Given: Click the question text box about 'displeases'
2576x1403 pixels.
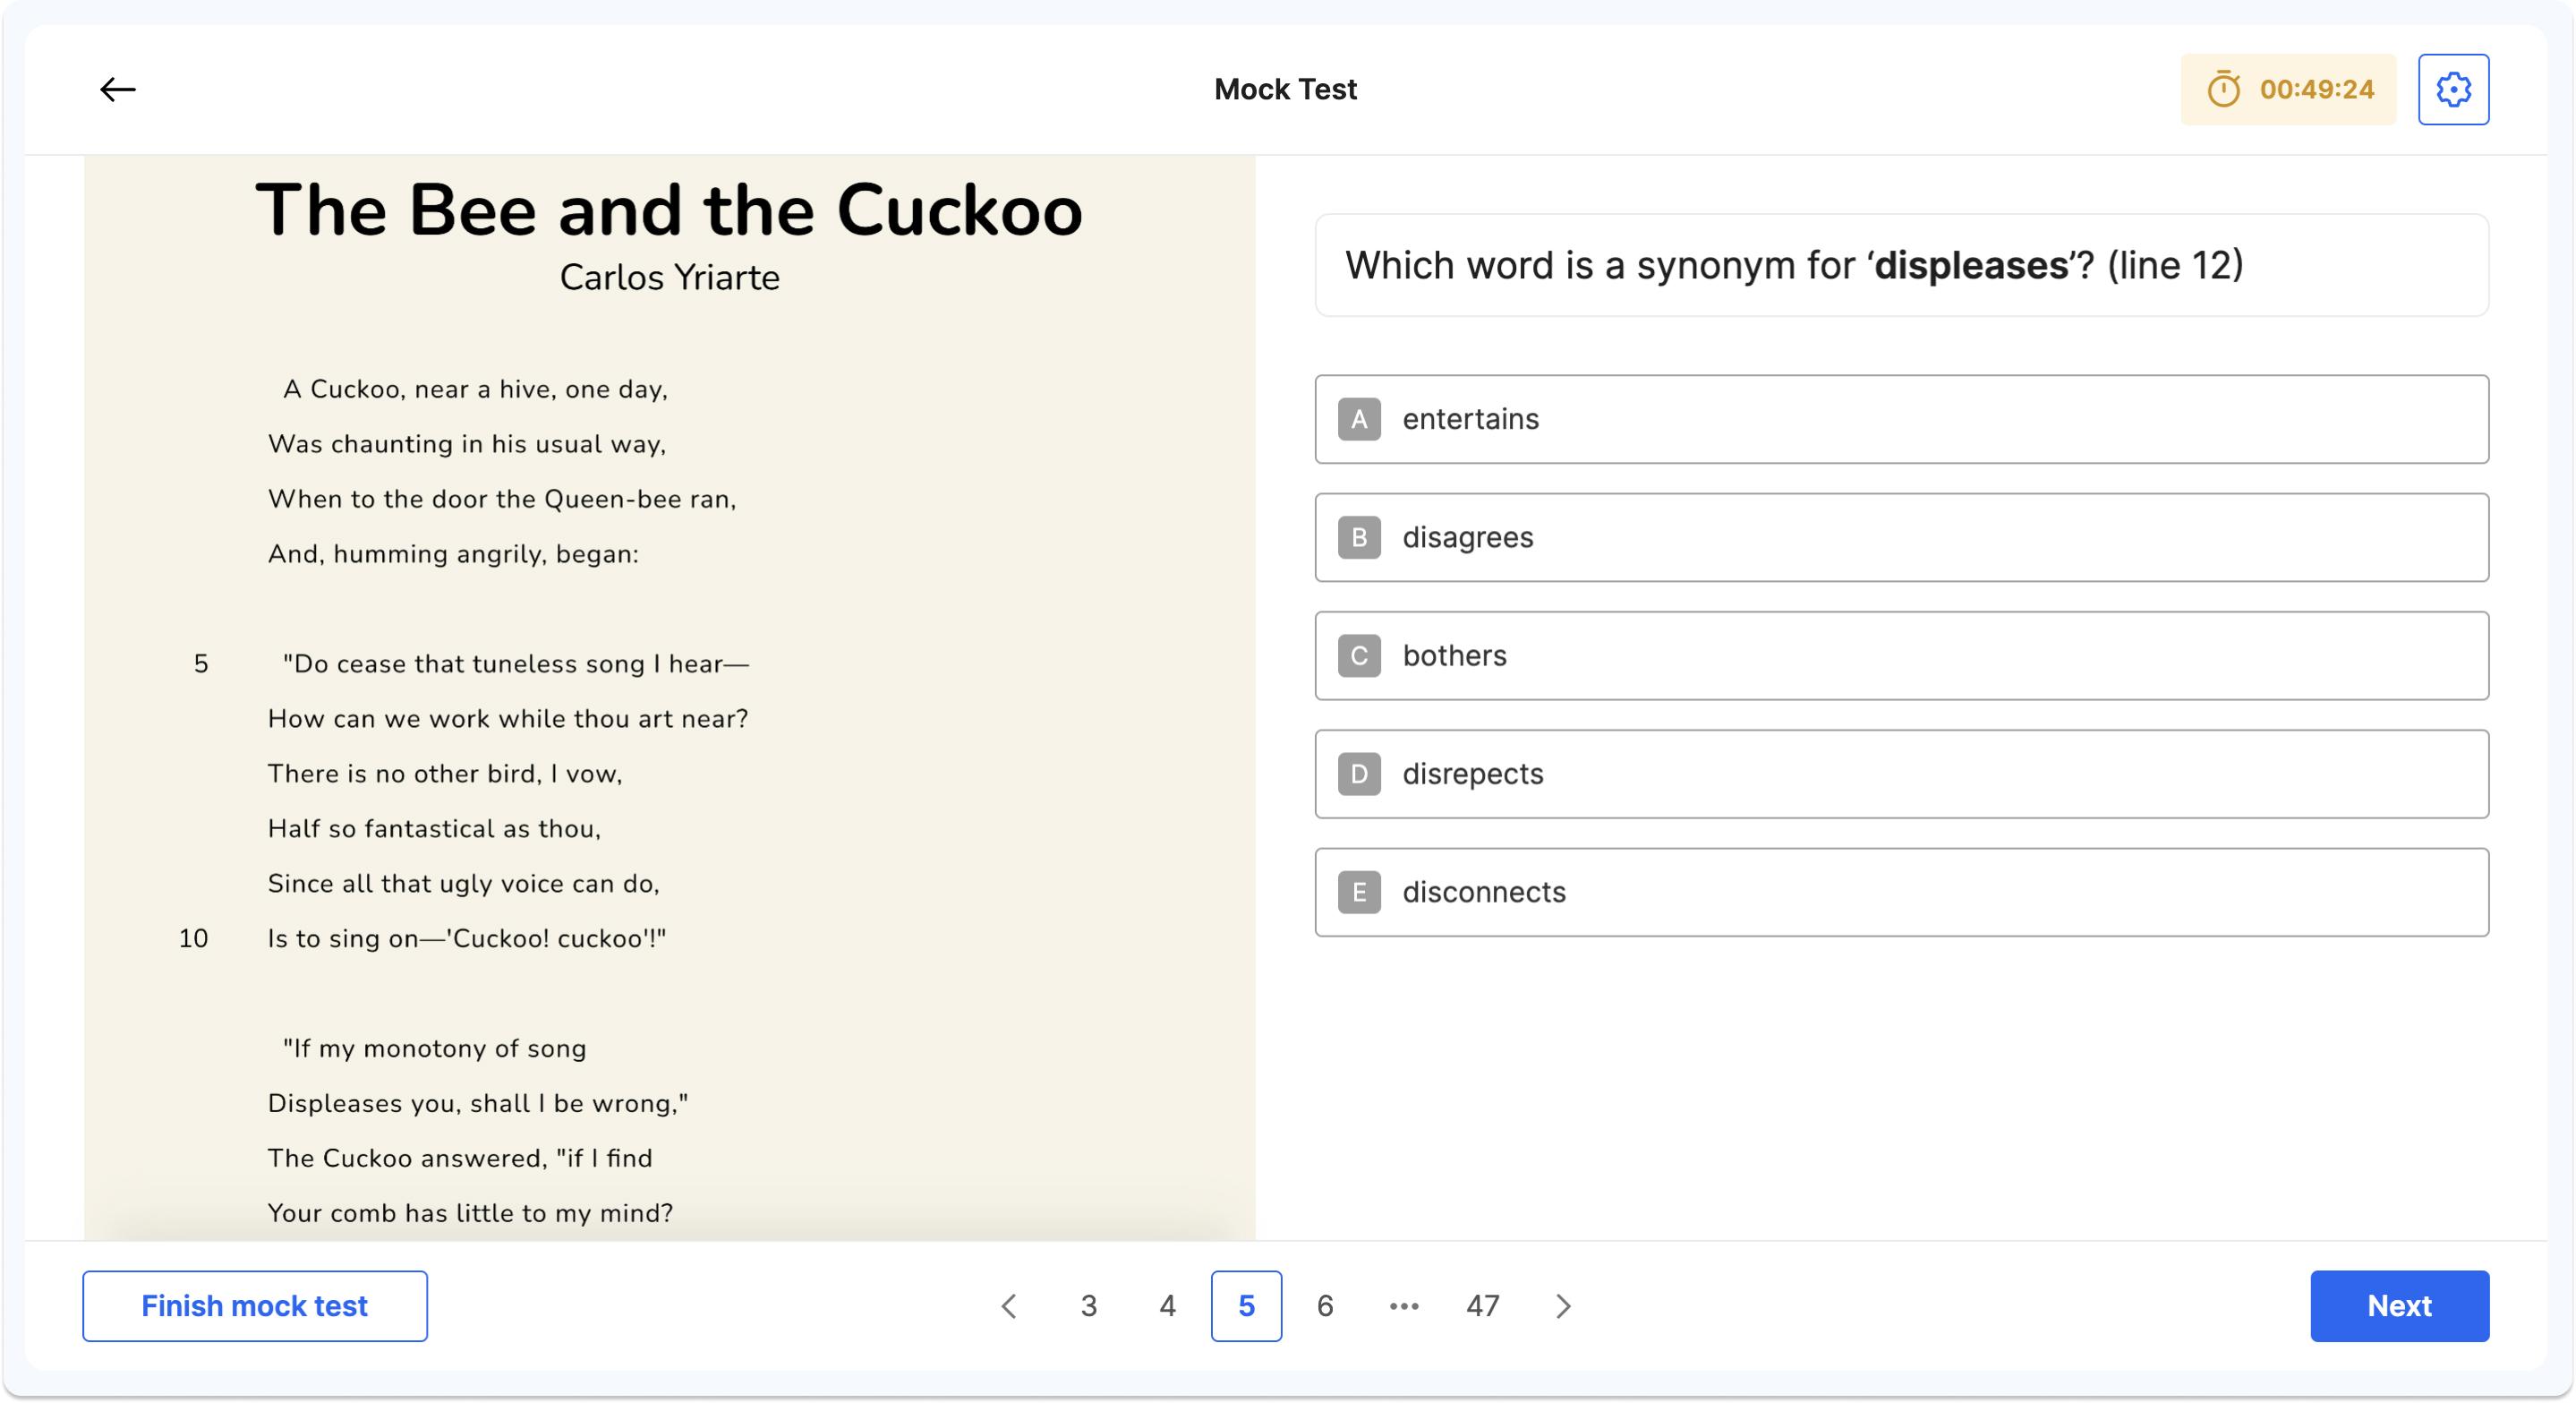Looking at the screenshot, I should (1900, 264).
